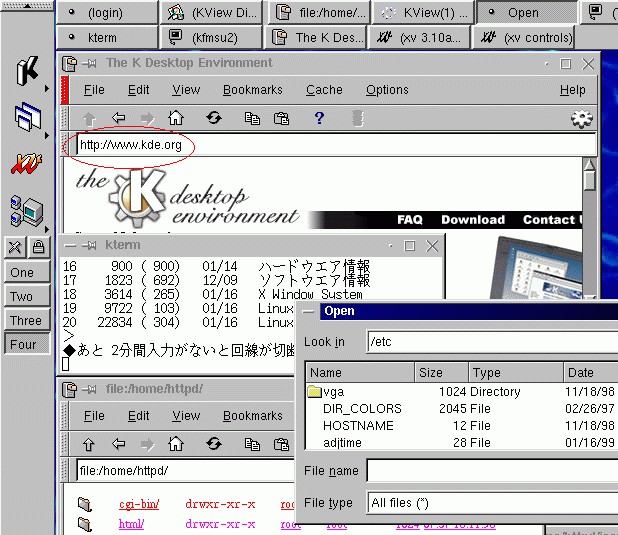Launch the xv image viewer panel icon

26,164
